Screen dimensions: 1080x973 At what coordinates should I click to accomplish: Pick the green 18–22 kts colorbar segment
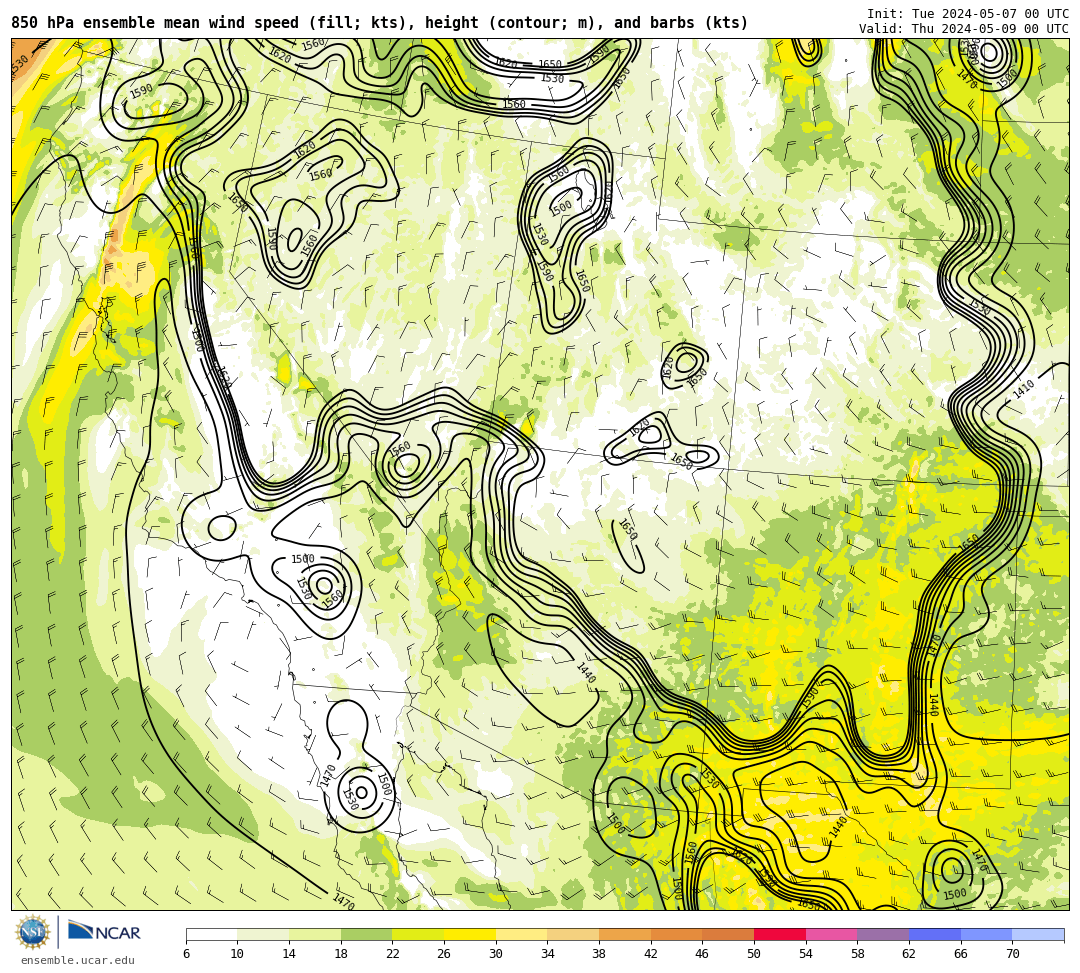click(366, 935)
